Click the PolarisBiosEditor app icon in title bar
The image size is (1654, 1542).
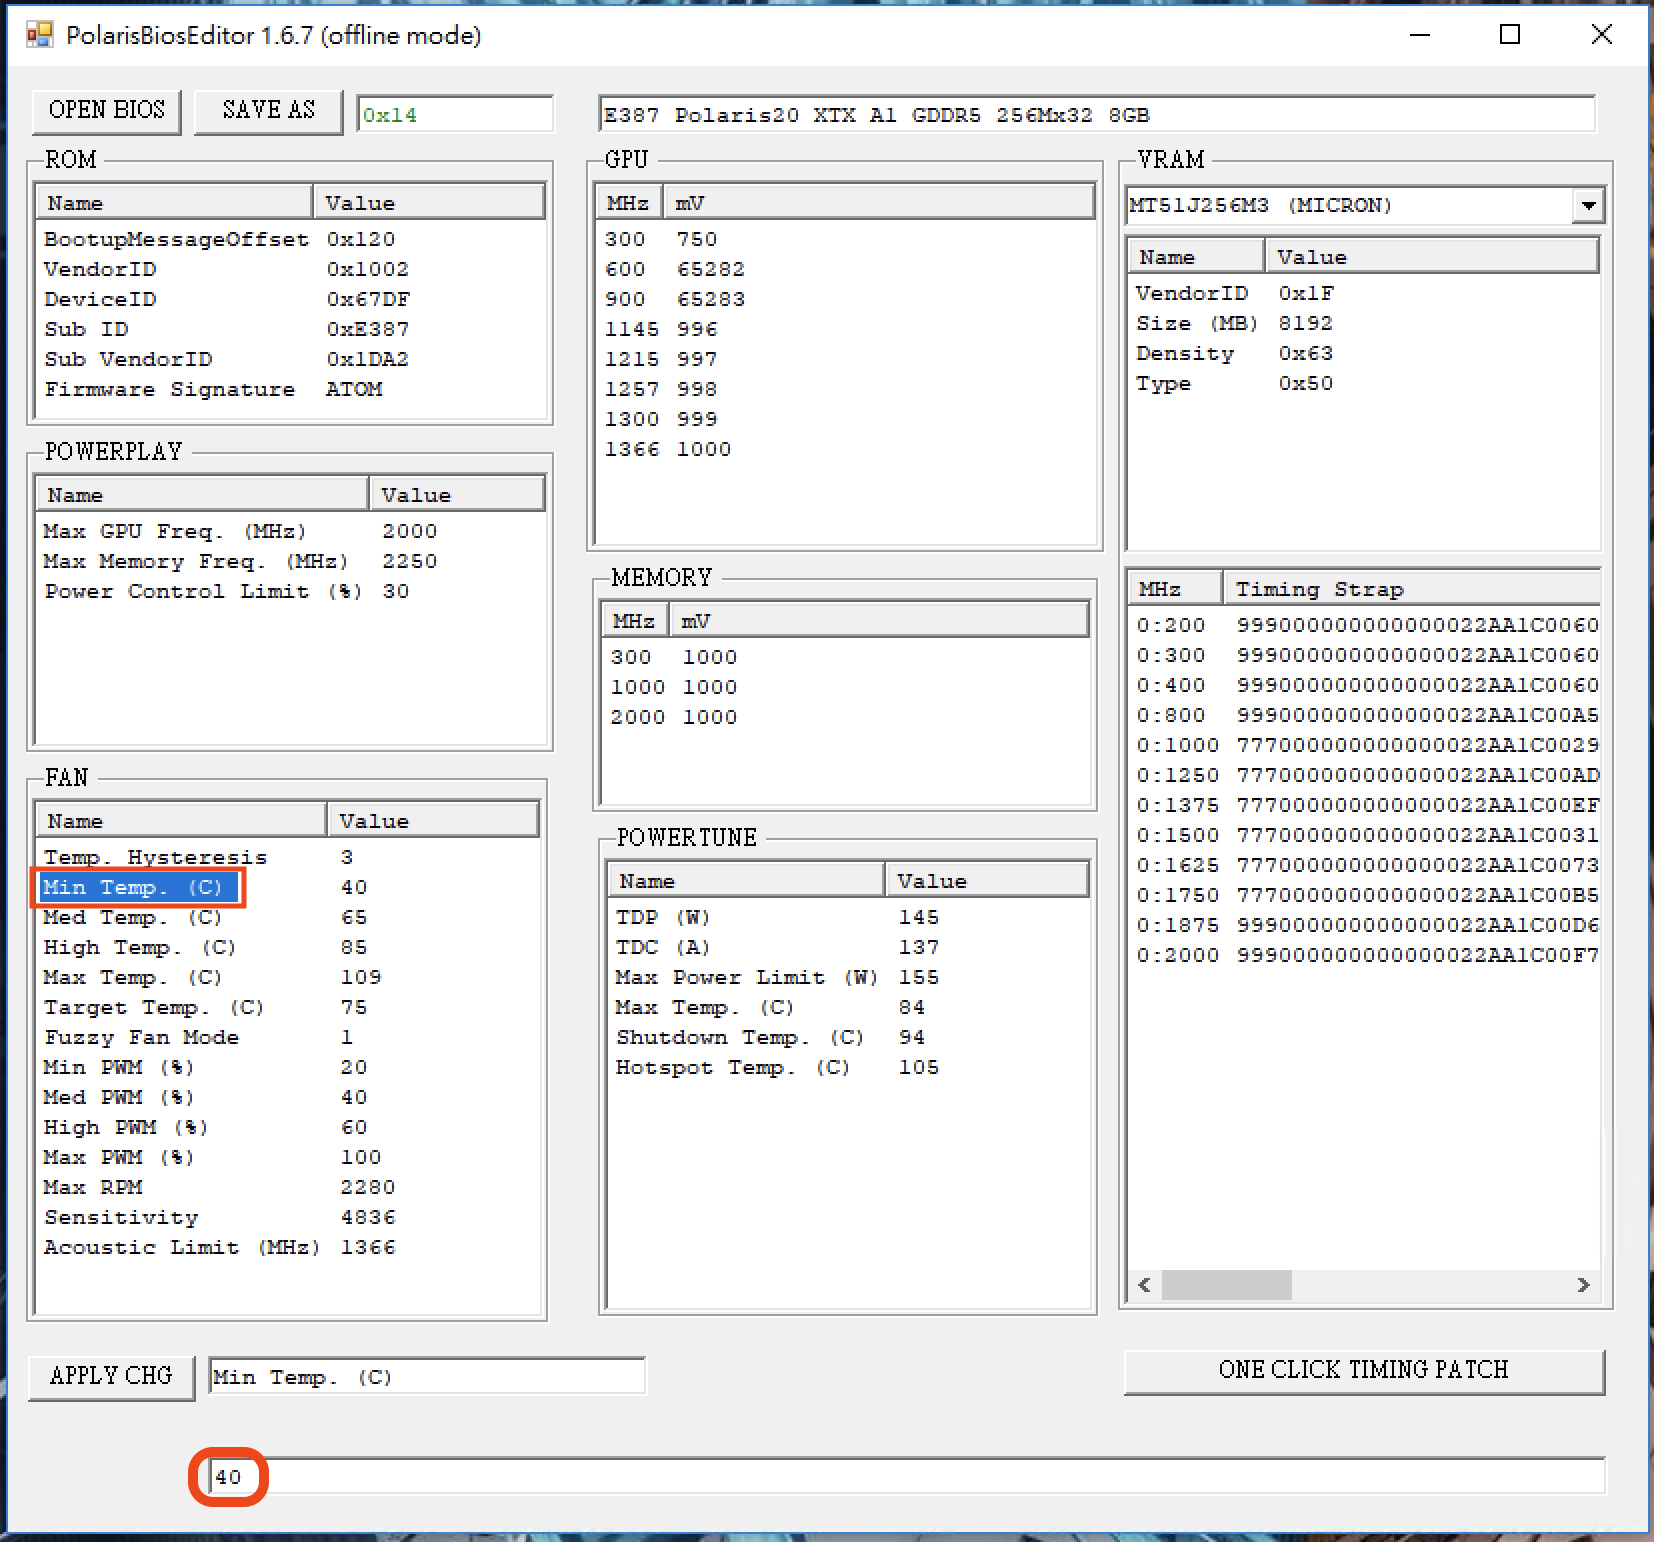[39, 36]
